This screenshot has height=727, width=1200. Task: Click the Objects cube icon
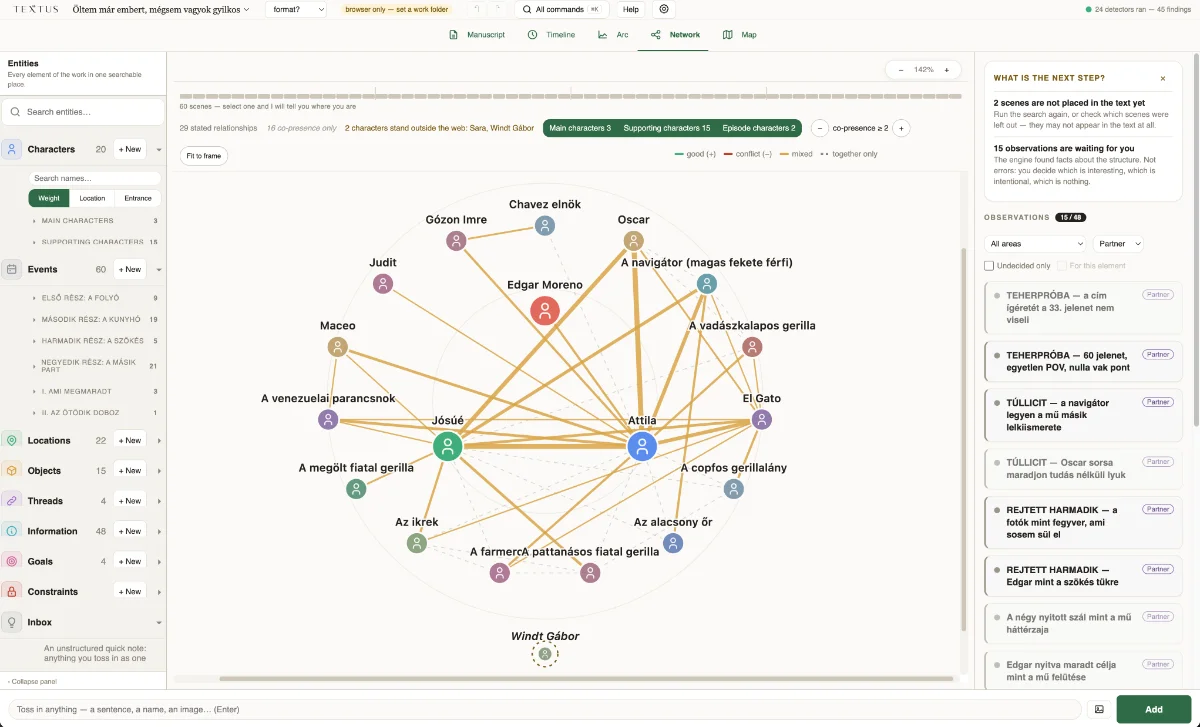[11, 470]
